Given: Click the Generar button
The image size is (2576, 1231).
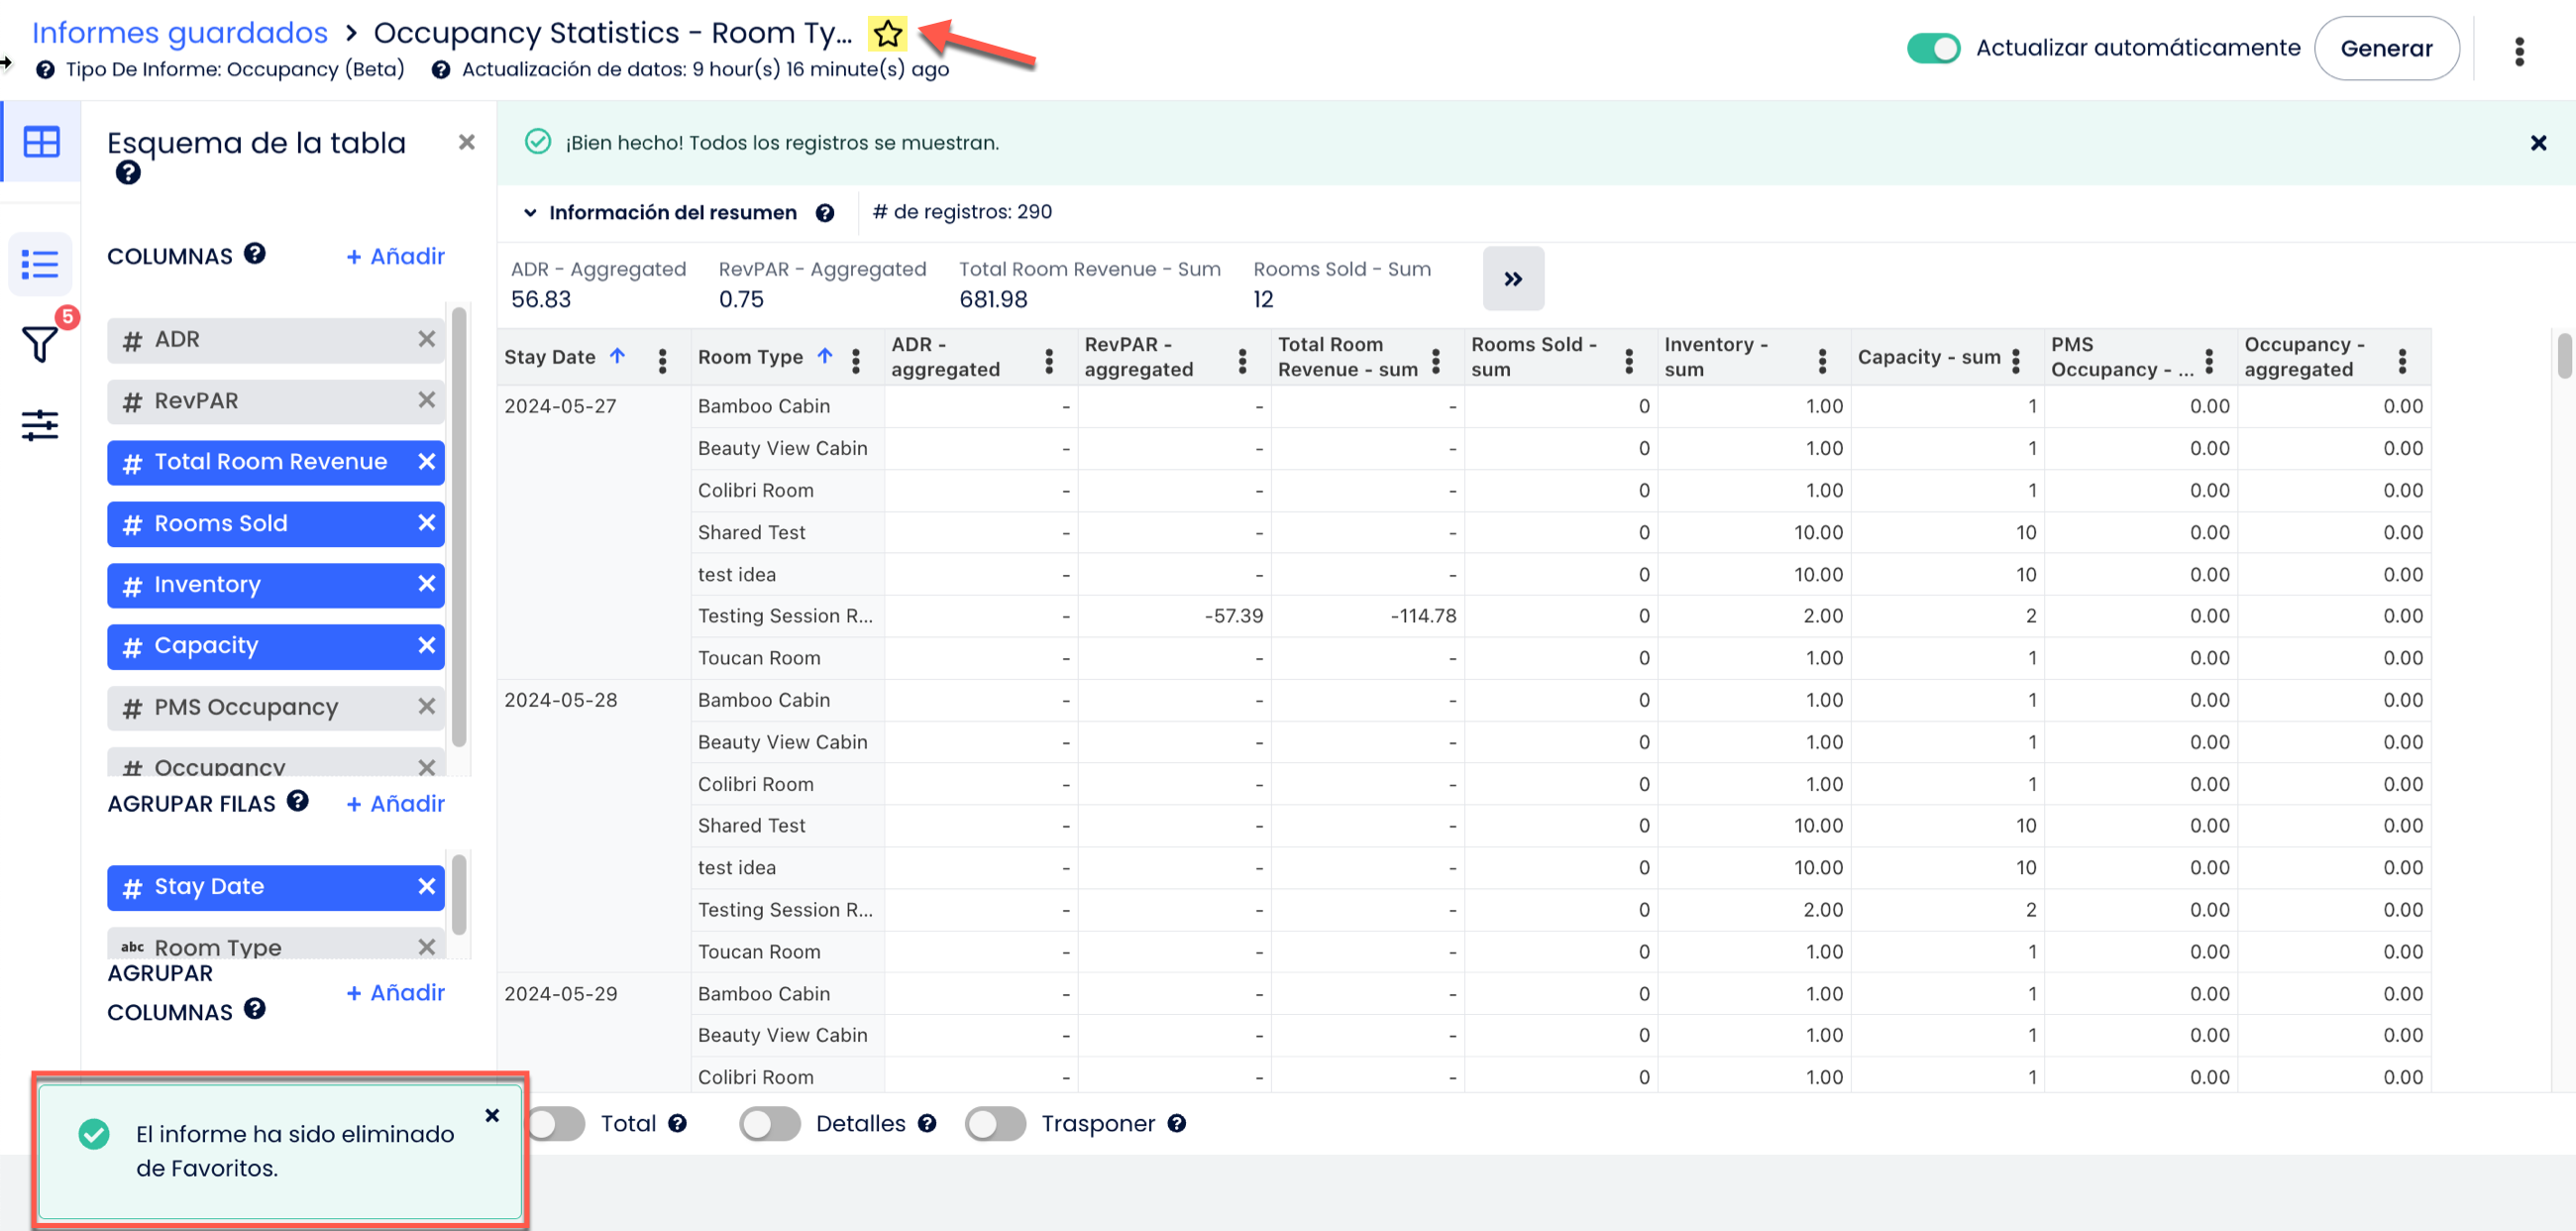Looking at the screenshot, I should (2385, 48).
